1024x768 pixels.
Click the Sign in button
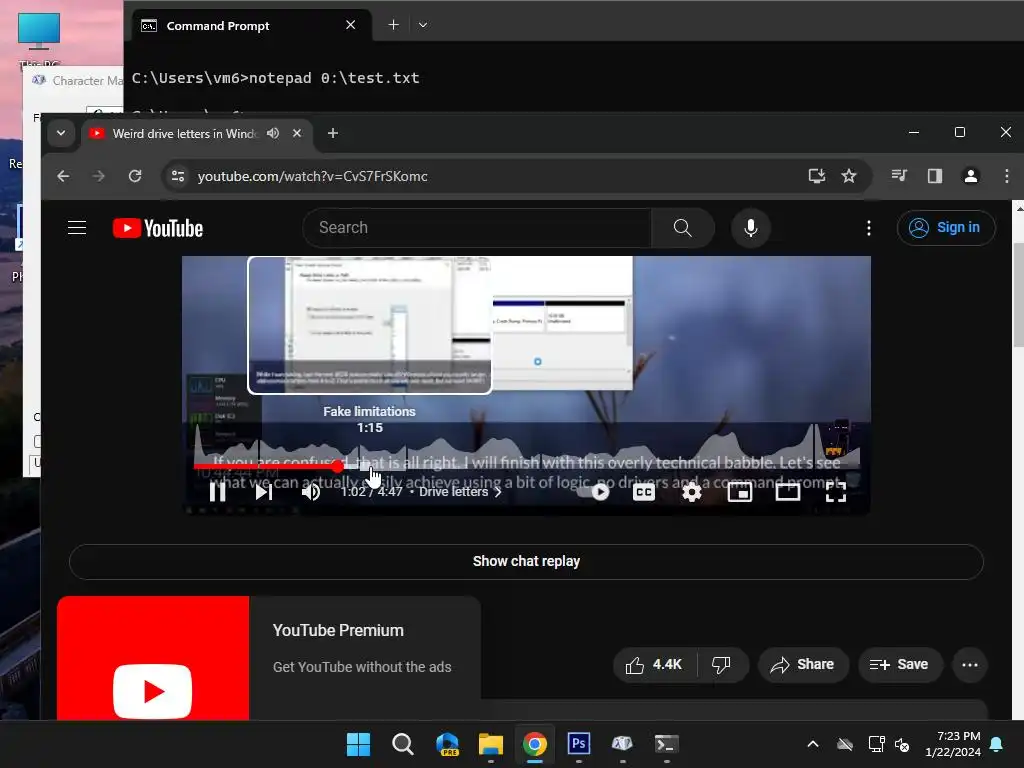click(946, 227)
